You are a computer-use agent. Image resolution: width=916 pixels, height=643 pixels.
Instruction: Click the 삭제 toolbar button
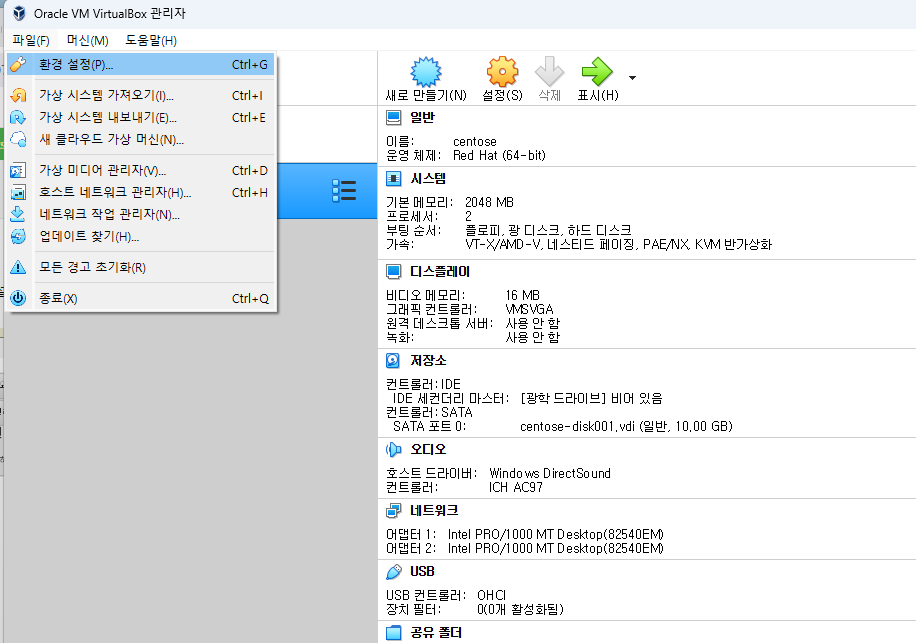(x=549, y=79)
